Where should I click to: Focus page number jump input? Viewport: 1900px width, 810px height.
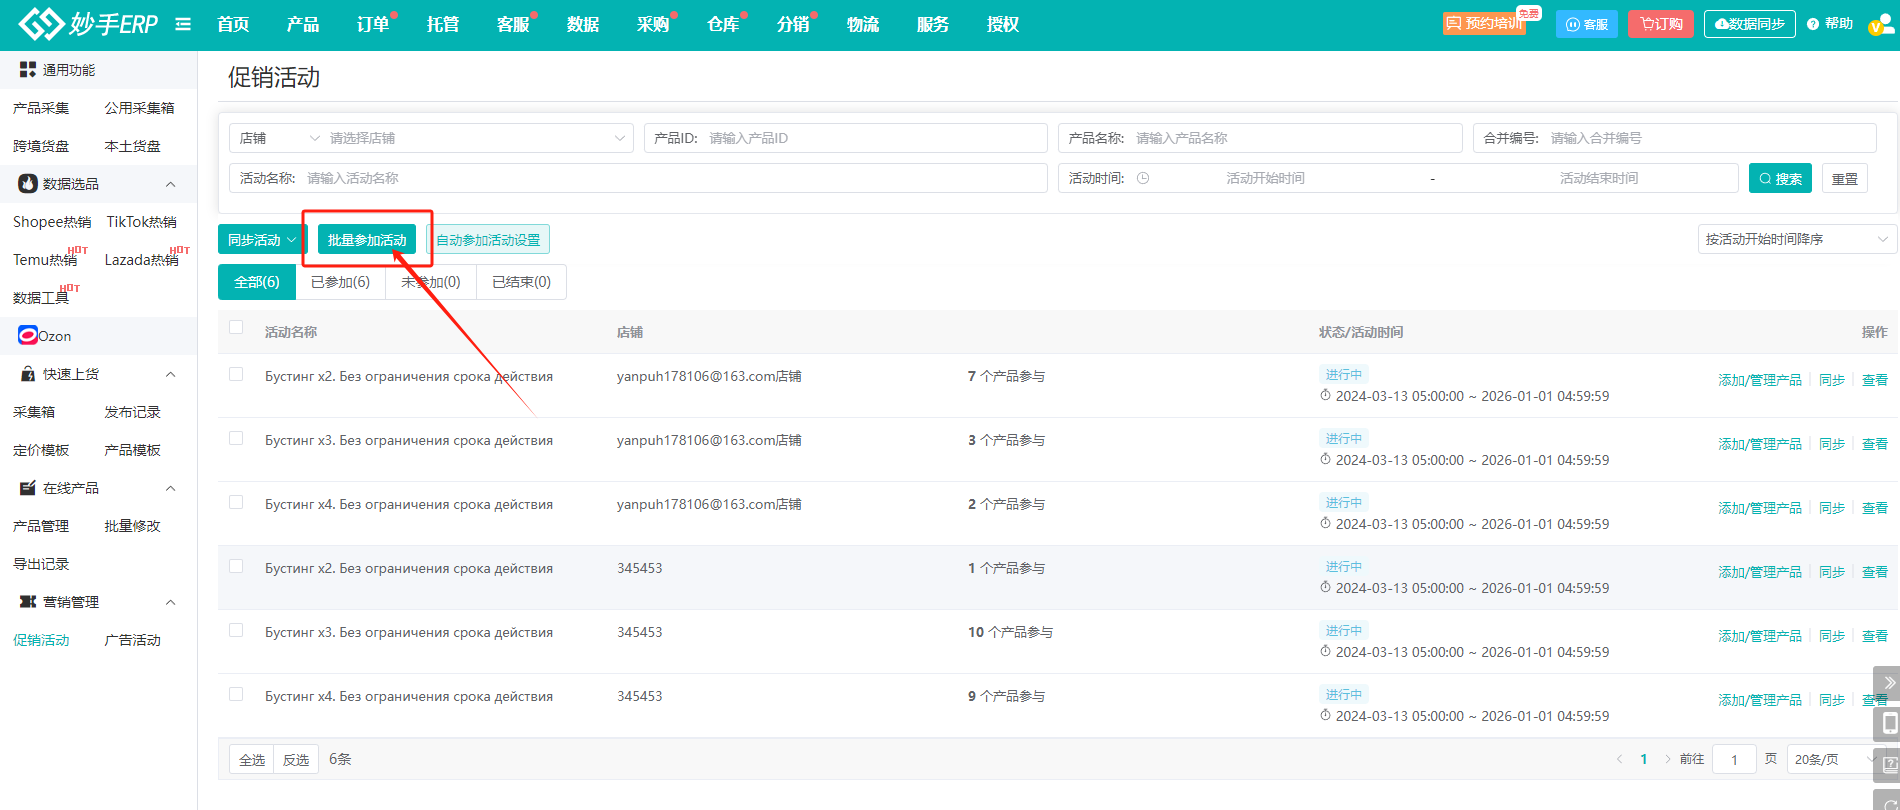tap(1734, 759)
